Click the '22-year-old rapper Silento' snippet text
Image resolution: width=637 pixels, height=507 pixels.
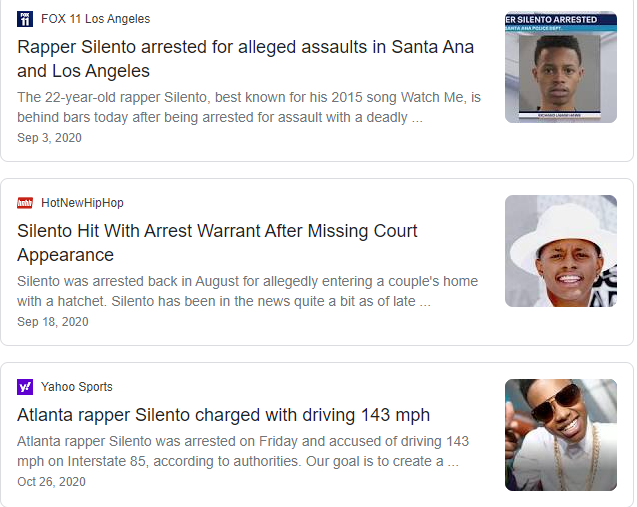249,107
